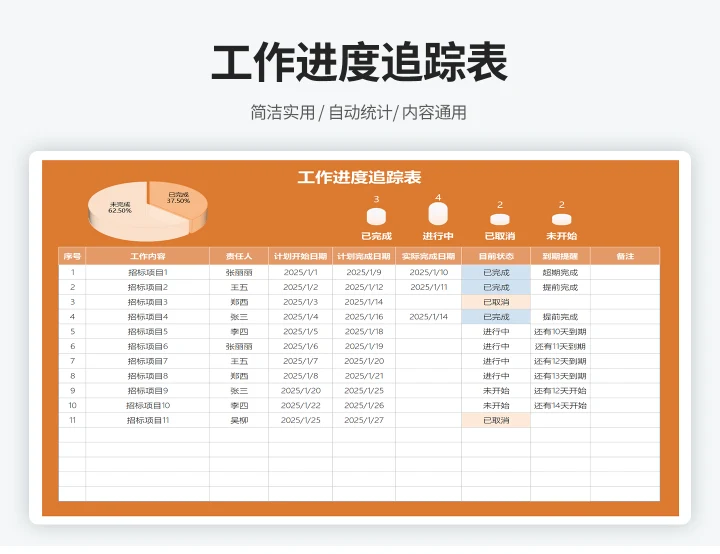This screenshot has width=720, height=554.
Task: Click the actual finish date 2025/1/10
Action: (x=428, y=272)
